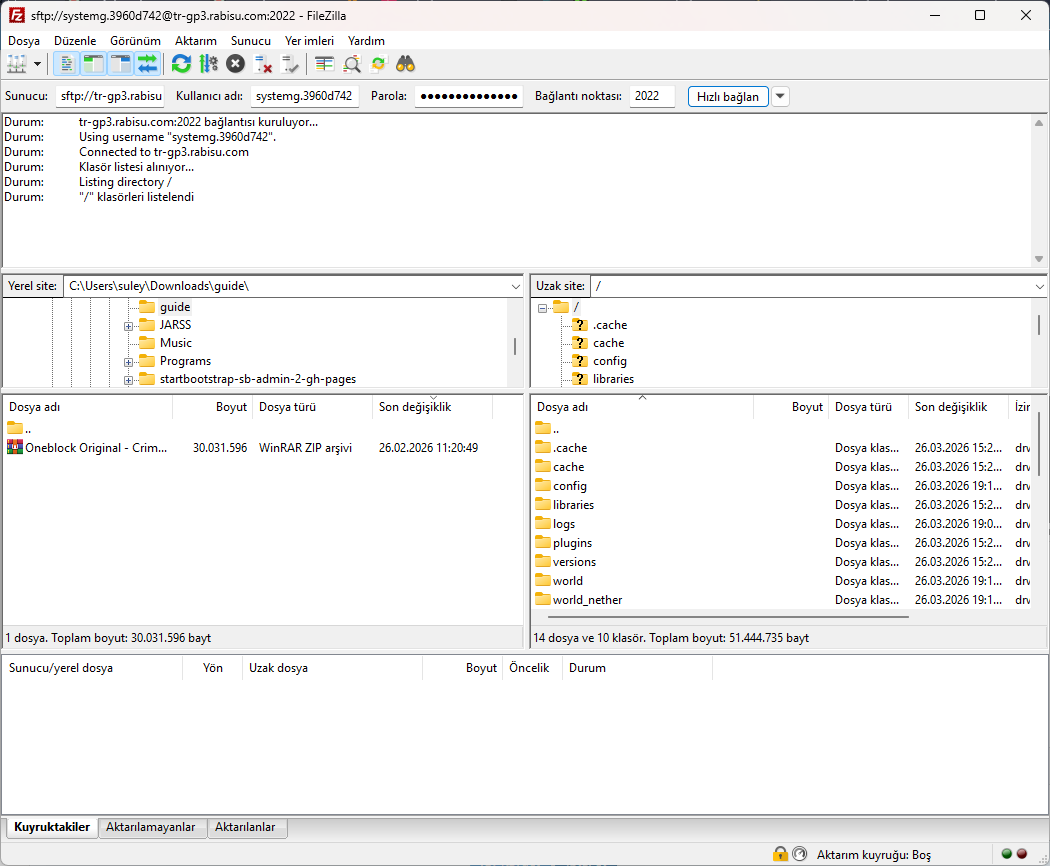Cancel current operation with the X icon

point(235,64)
